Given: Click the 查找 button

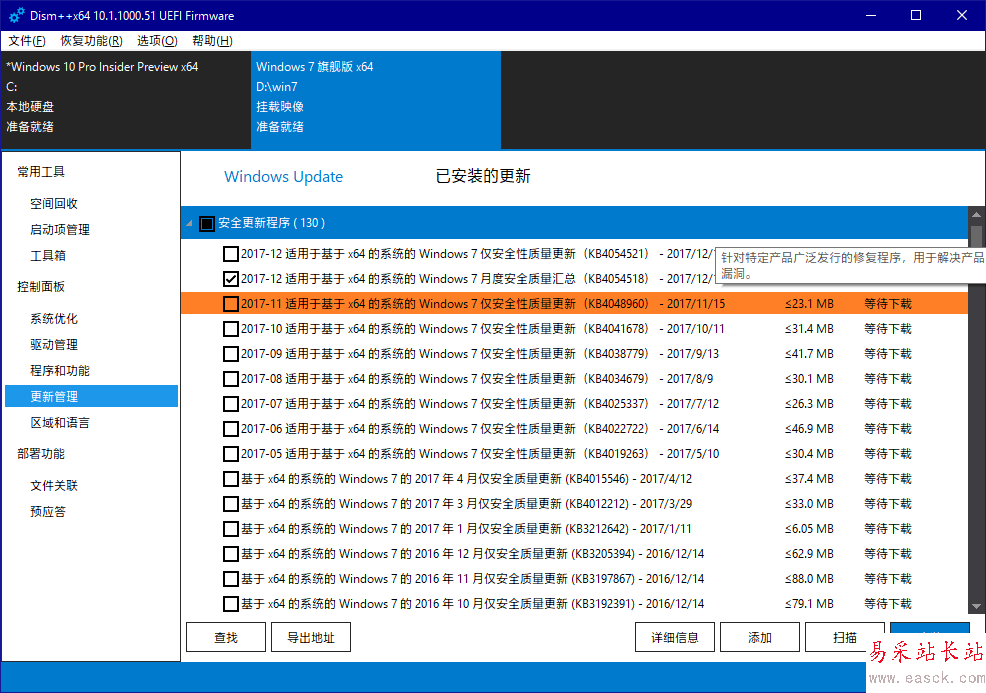Looking at the screenshot, I should [226, 638].
